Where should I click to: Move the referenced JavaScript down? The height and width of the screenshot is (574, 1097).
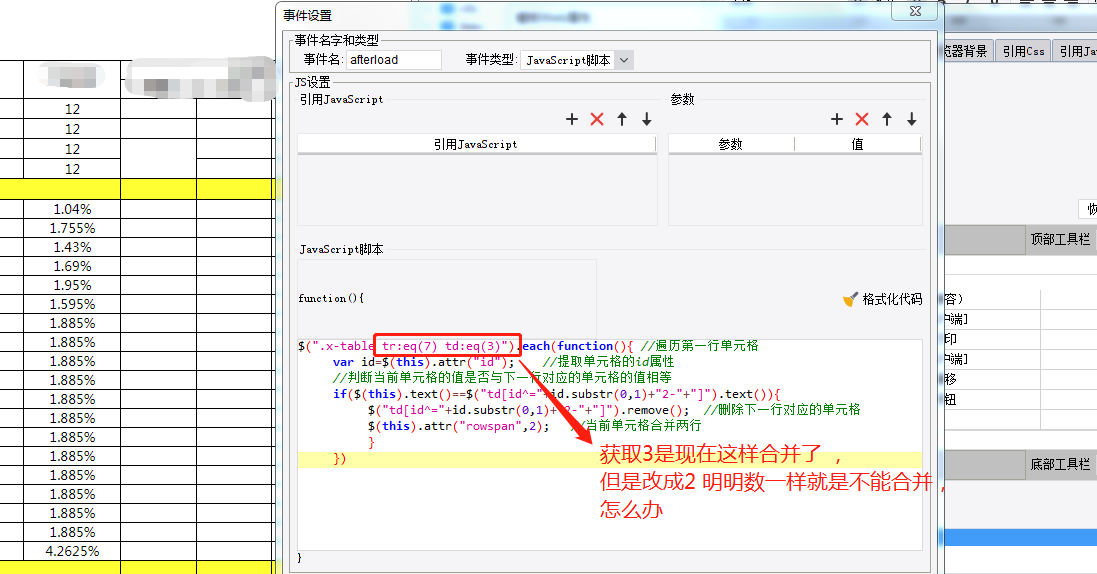pos(646,120)
